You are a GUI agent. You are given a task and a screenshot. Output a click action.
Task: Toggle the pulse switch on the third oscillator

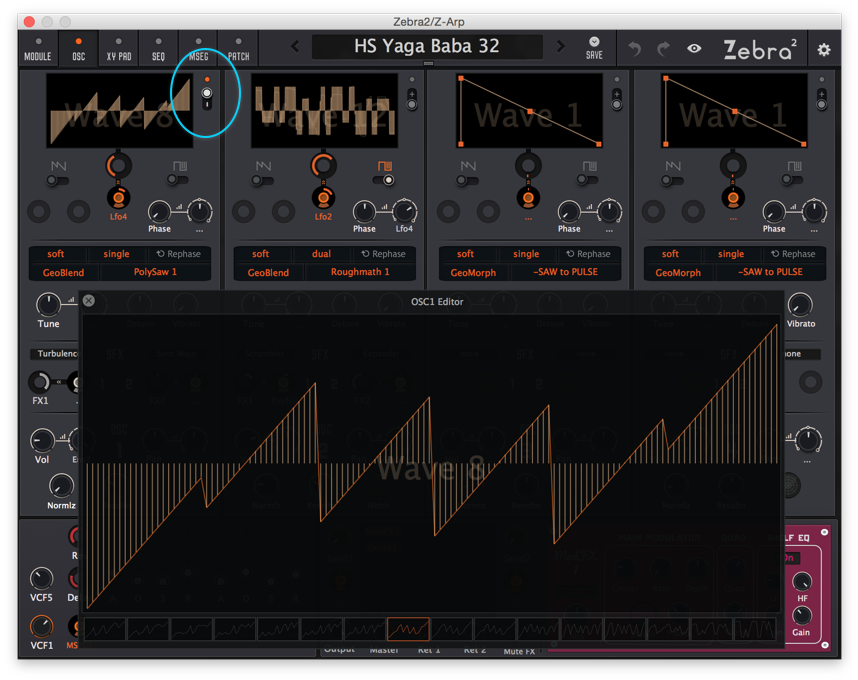[588, 179]
